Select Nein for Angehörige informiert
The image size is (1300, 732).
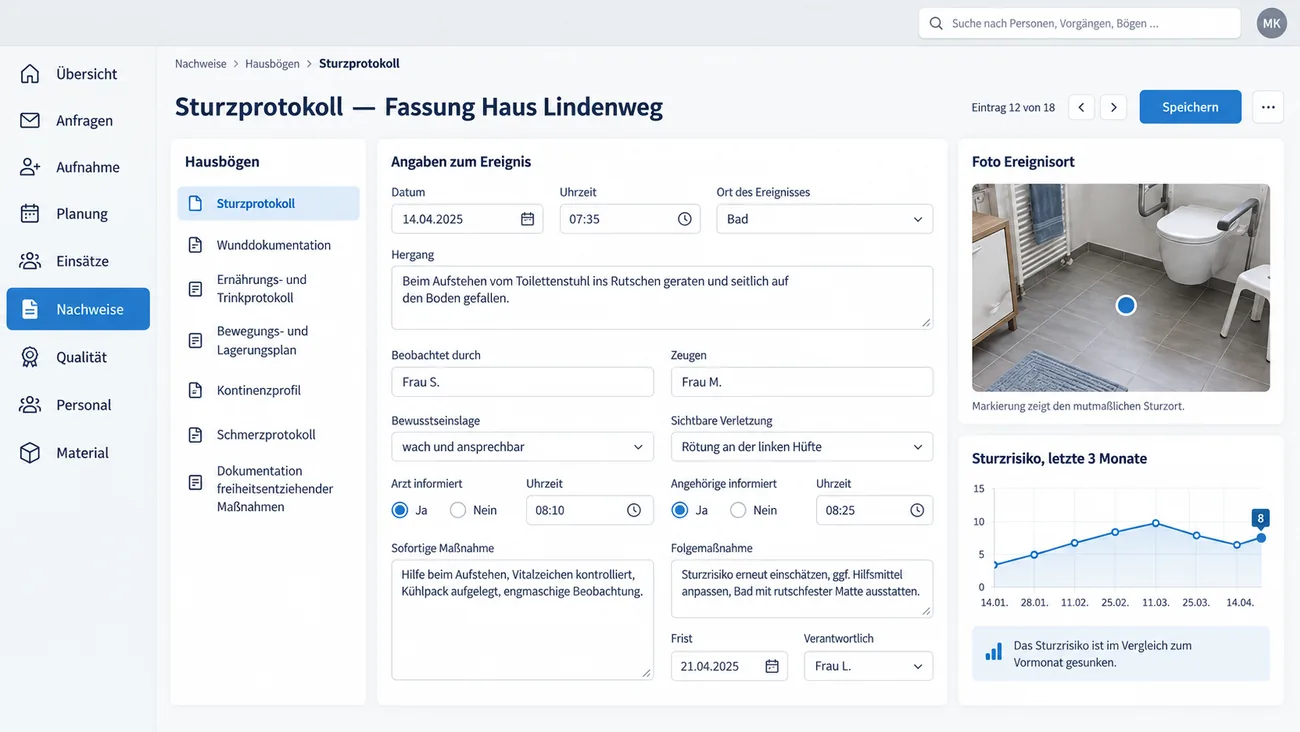point(738,510)
